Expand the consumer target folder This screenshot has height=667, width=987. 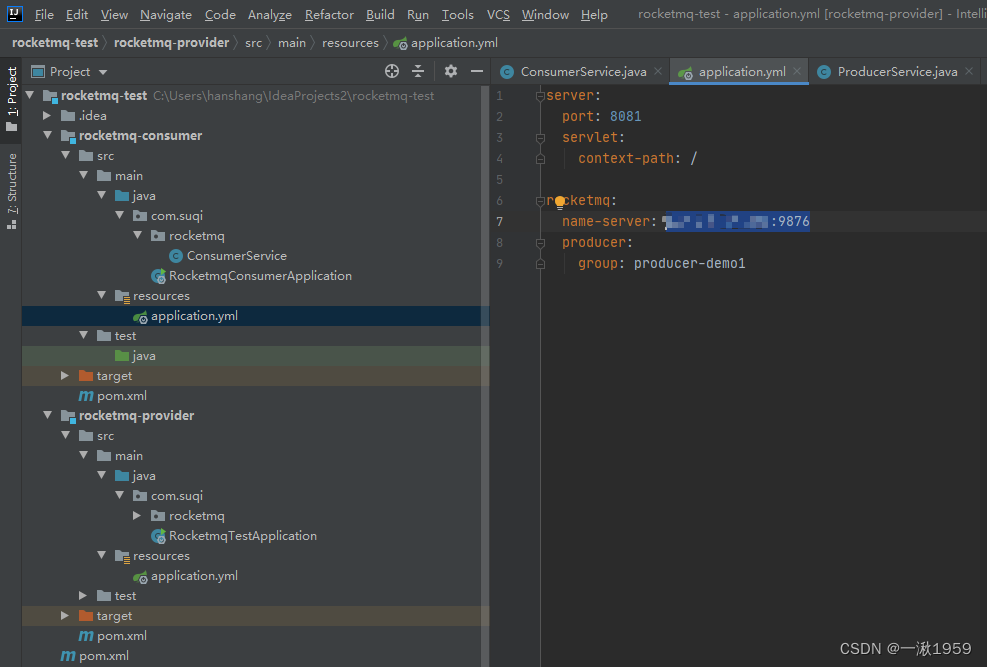pos(65,375)
